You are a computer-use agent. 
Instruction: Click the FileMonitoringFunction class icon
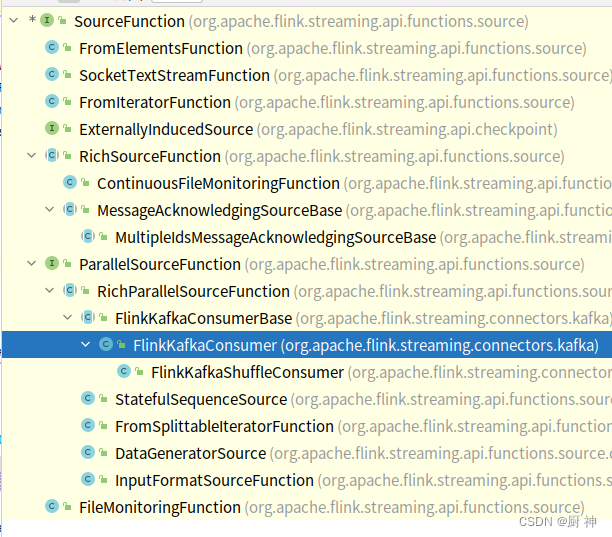click(x=52, y=506)
